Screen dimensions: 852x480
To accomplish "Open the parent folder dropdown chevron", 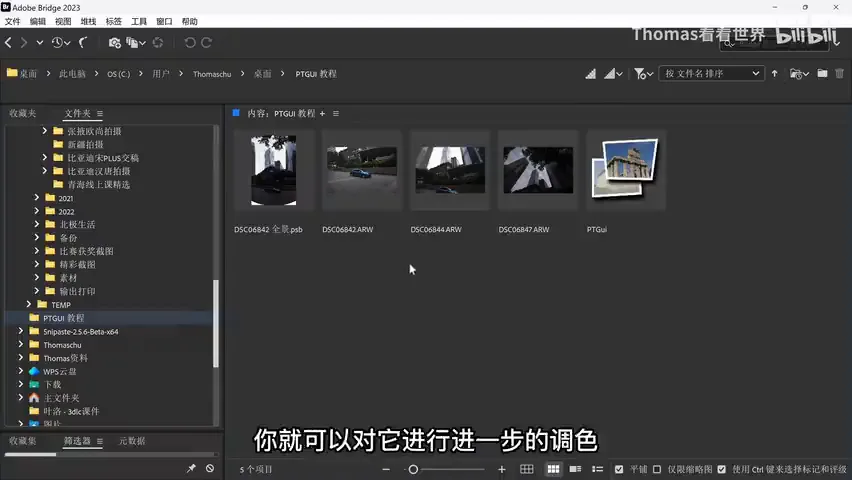I will [40, 42].
